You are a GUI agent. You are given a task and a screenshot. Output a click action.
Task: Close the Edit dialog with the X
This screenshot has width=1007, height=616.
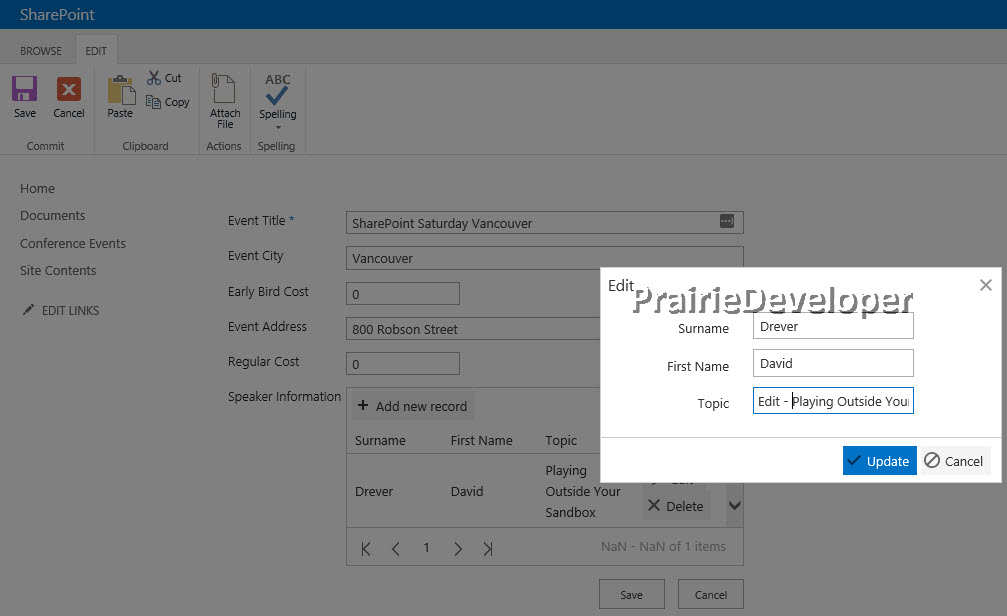[x=986, y=285]
